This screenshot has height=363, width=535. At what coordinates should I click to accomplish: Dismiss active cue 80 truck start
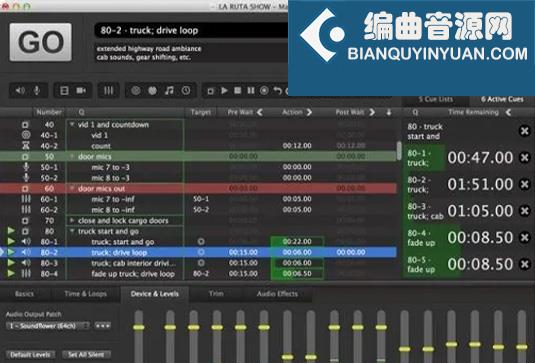[x=524, y=131]
